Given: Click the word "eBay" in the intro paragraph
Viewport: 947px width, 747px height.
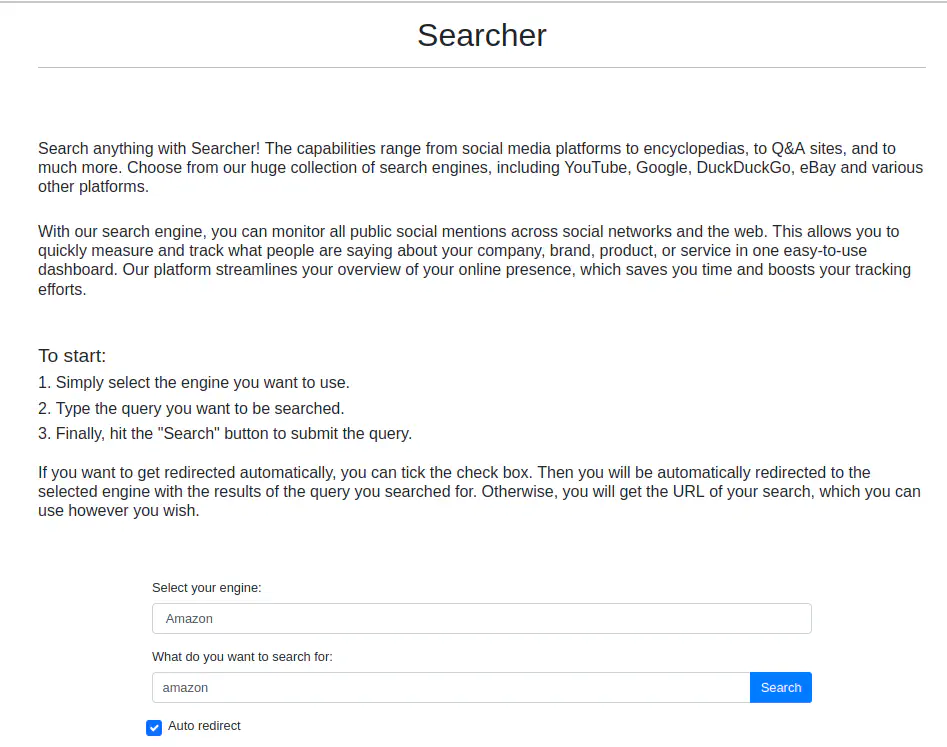Looking at the screenshot, I should (818, 167).
